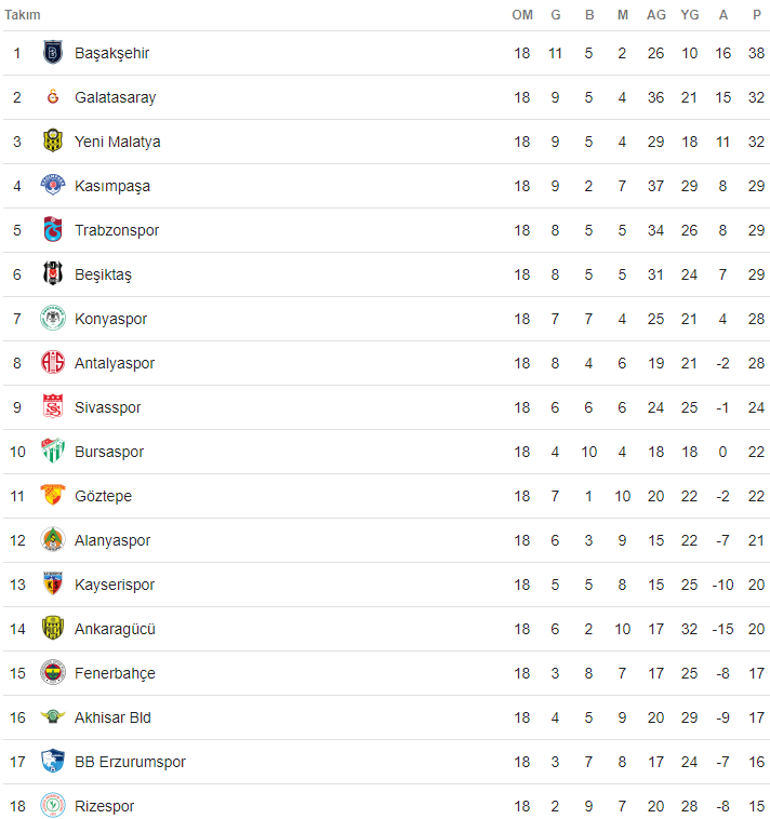Click the Göztepe club logo
Screen dimensions: 770x819
pos(53,495)
